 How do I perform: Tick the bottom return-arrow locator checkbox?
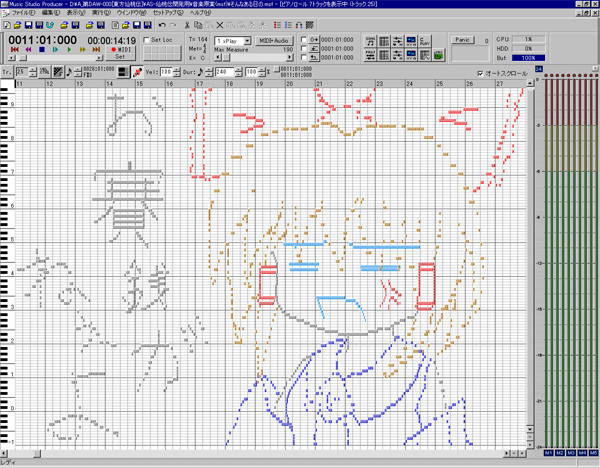[304, 57]
